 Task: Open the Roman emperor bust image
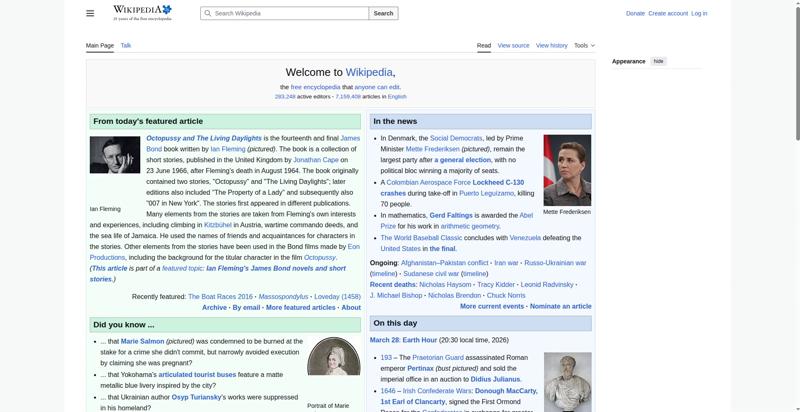[566, 382]
